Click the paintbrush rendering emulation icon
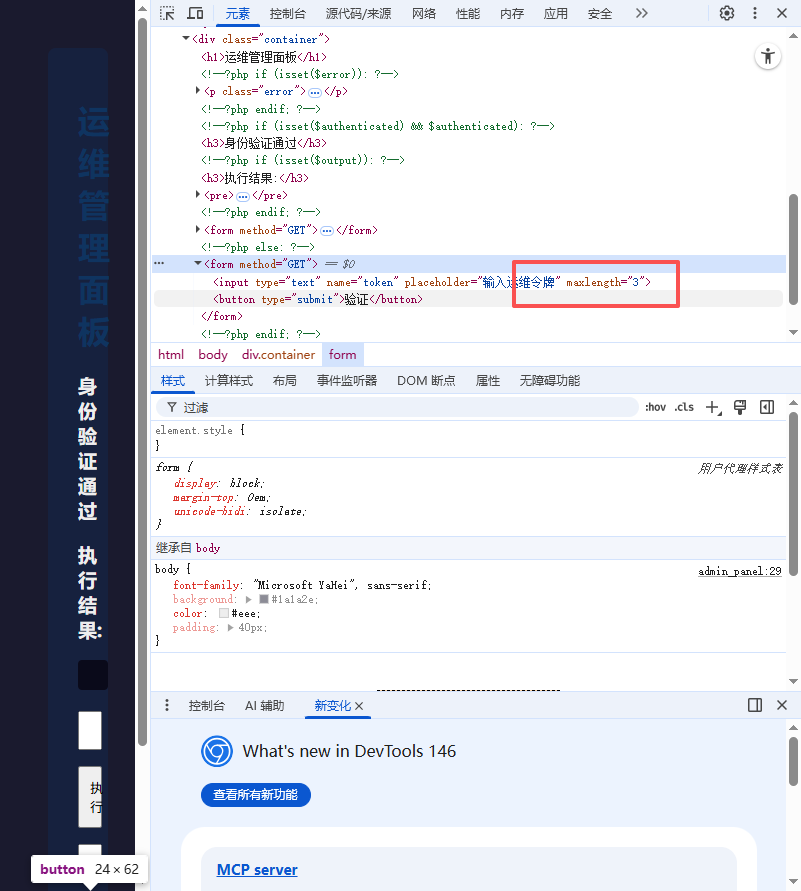 pyautogui.click(x=740, y=407)
